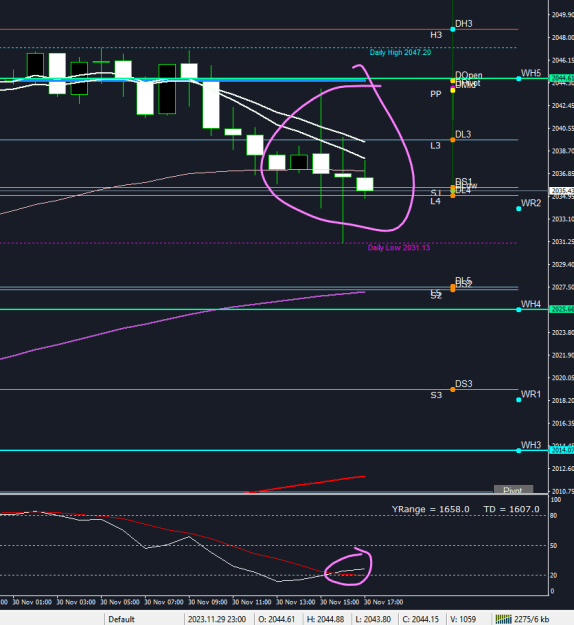
Task: Click the white 2035.43 current price tag
Action: click(562, 191)
